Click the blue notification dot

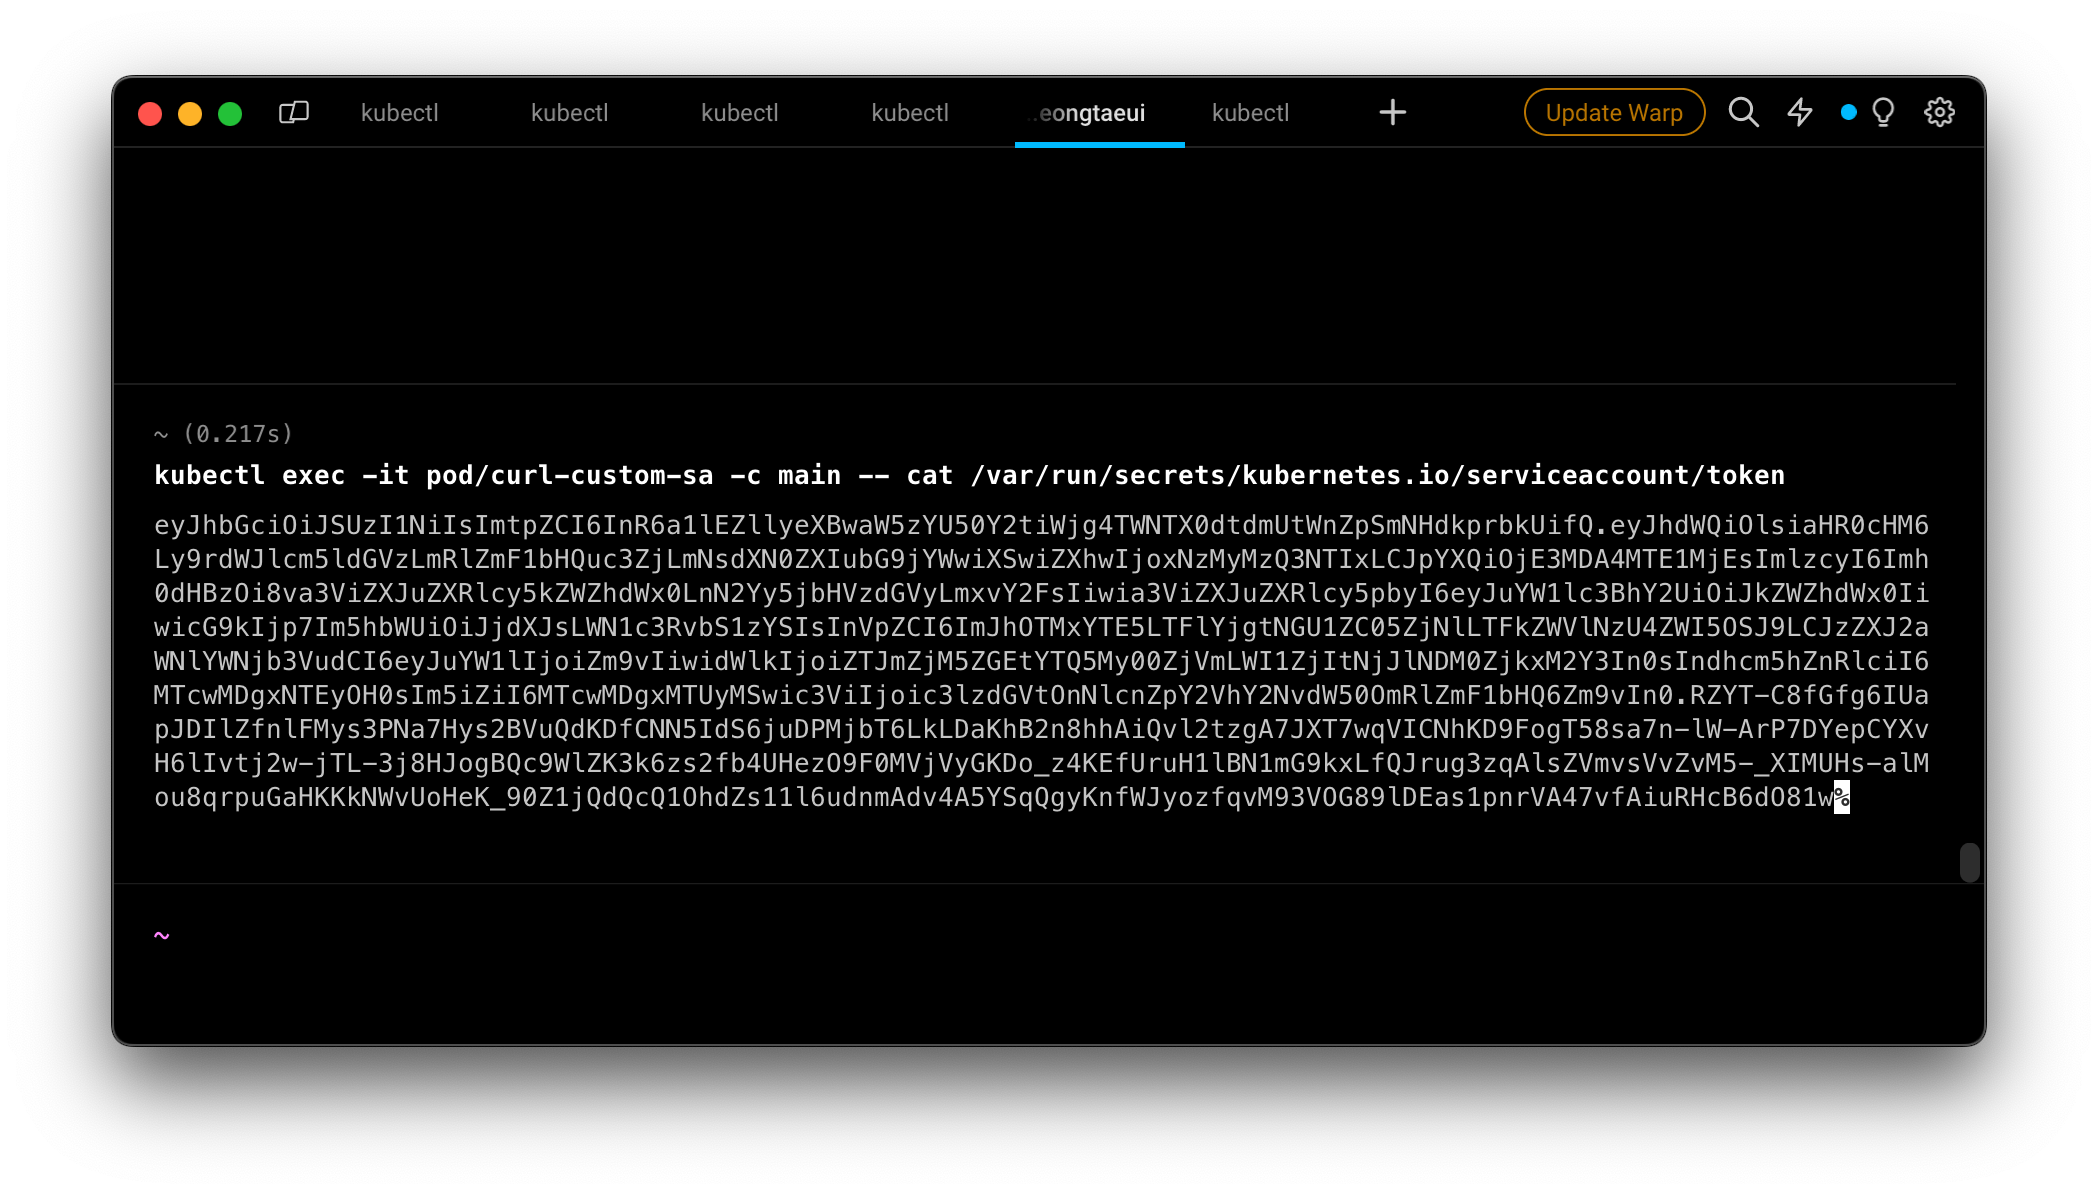[1848, 112]
